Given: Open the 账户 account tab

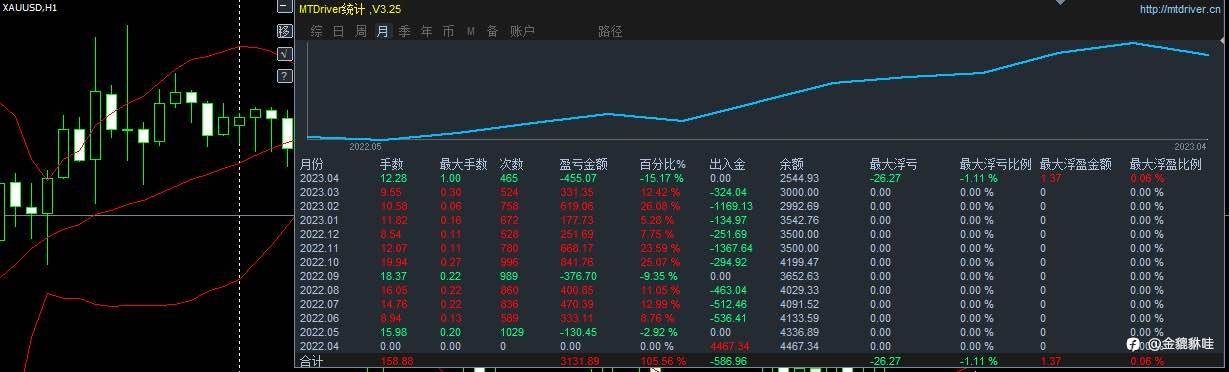Looking at the screenshot, I should tap(522, 31).
